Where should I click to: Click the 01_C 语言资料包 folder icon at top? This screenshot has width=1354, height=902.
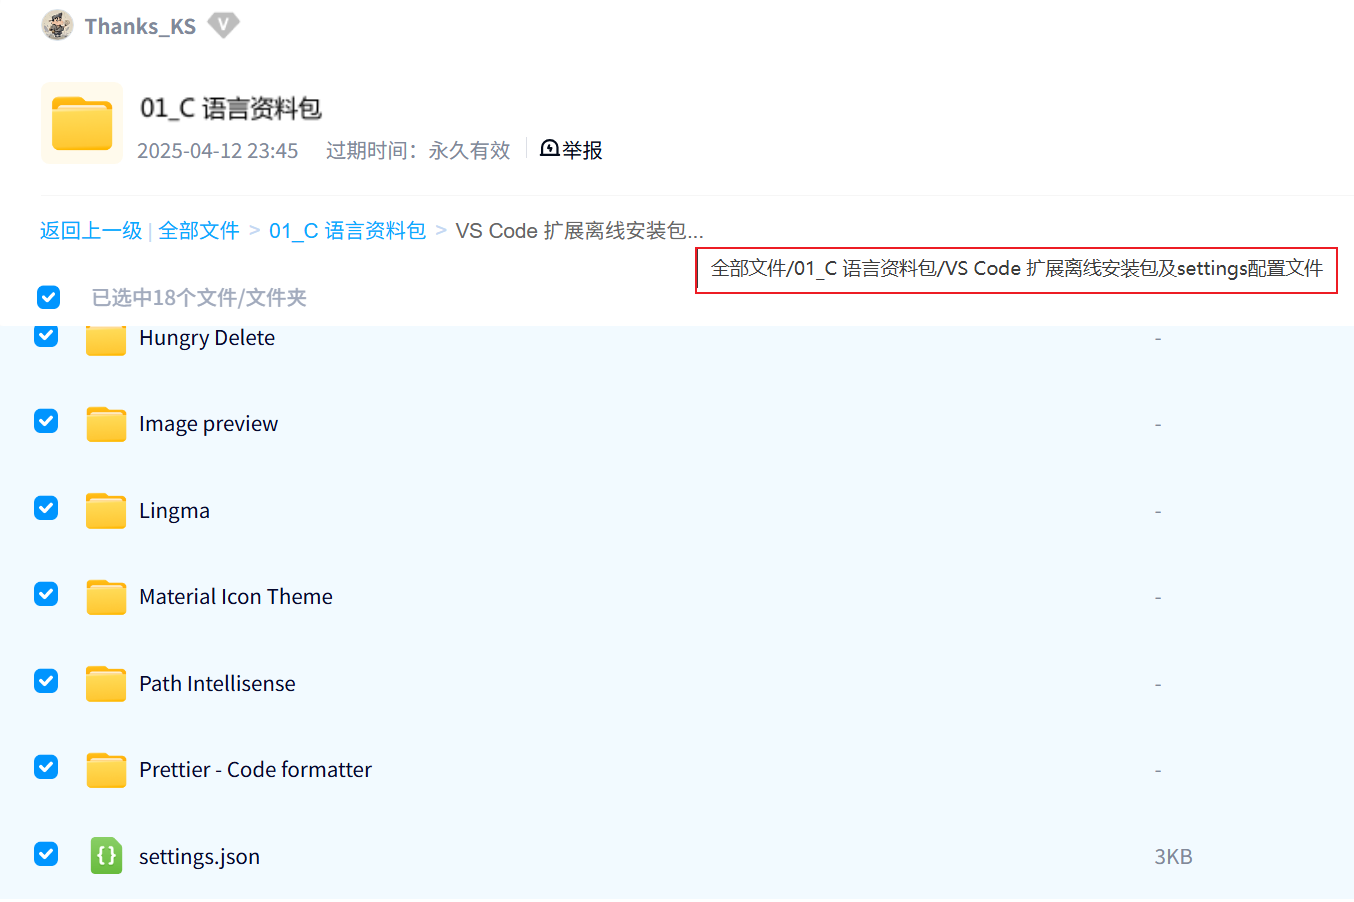point(81,122)
